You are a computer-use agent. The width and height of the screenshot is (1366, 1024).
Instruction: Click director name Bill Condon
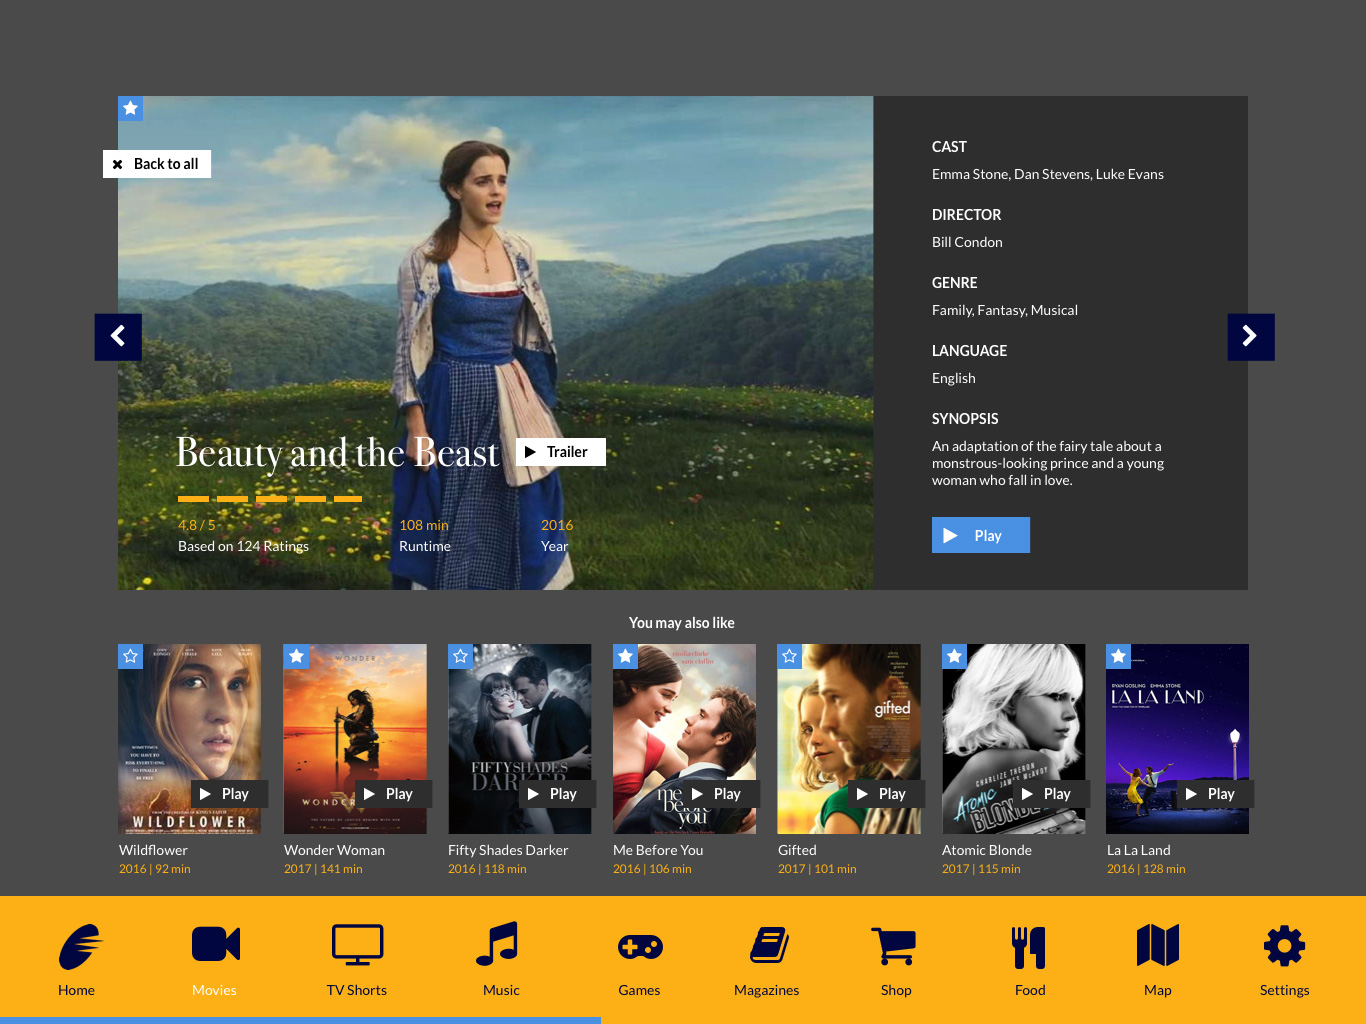point(967,242)
